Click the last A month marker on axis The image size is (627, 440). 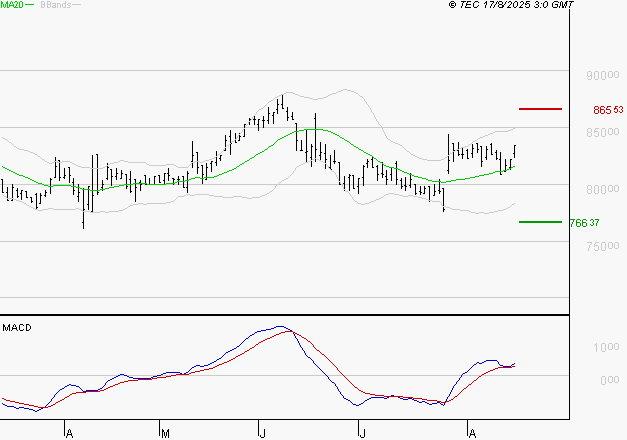(470, 433)
